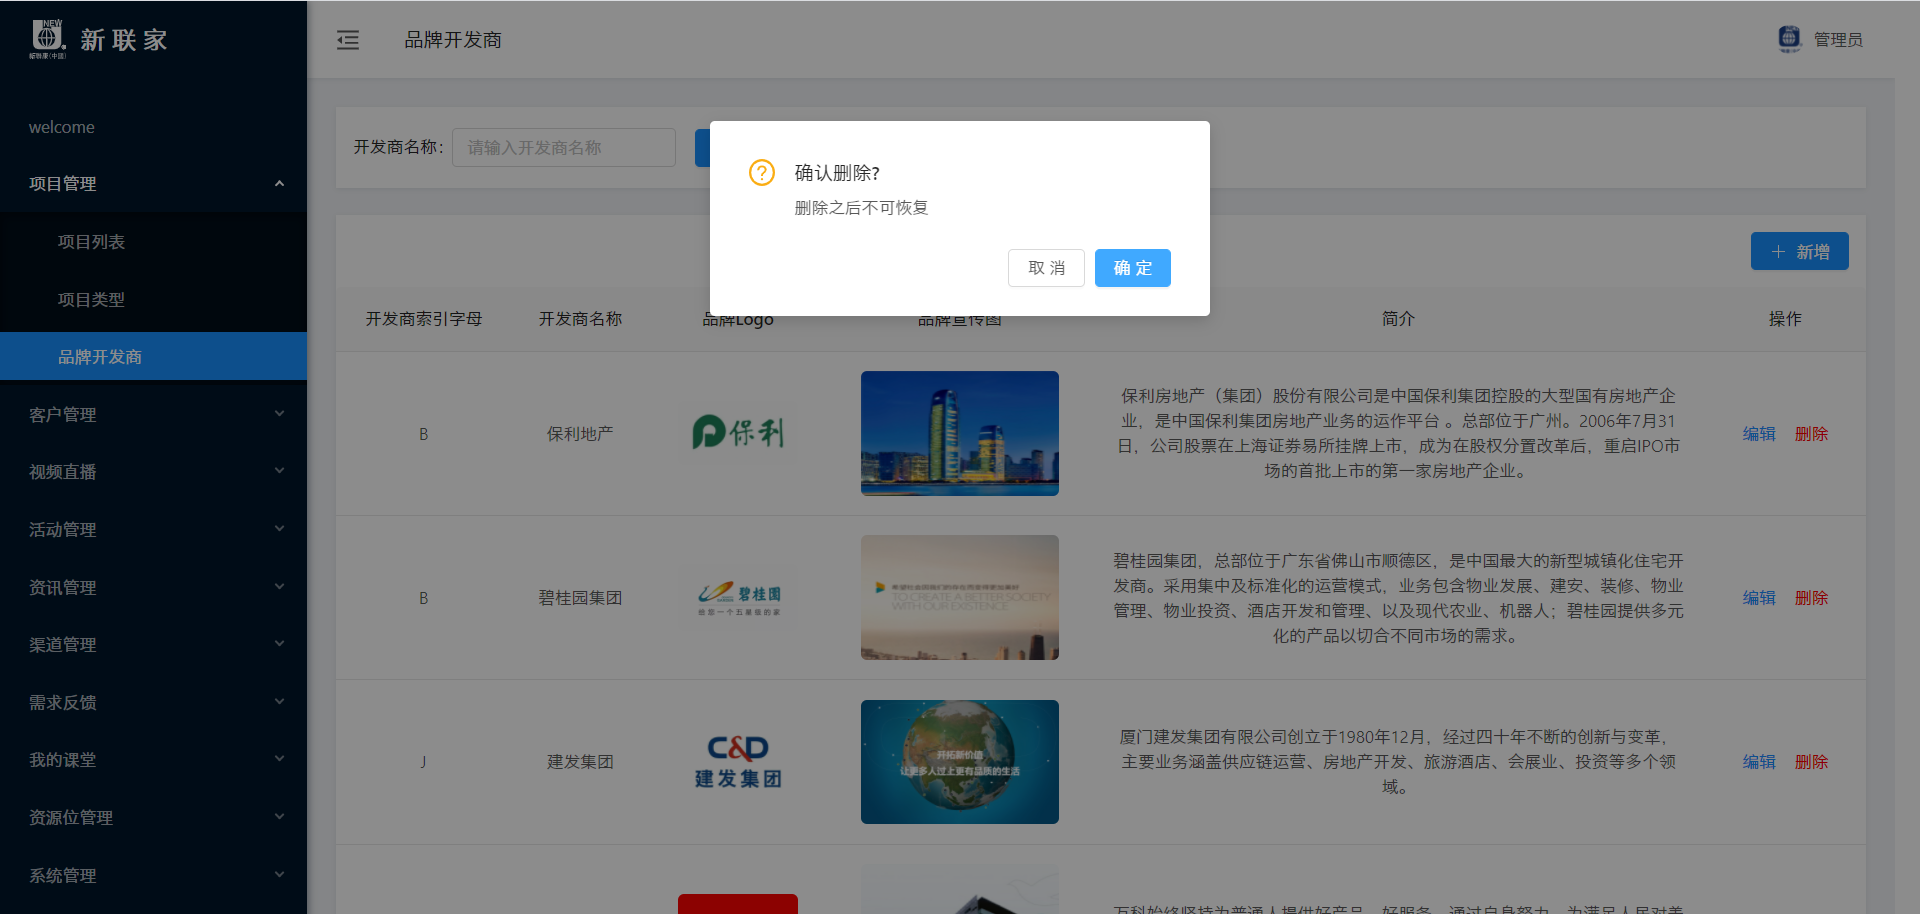1920x914 pixels.
Task: Open the 碧桂园集团 promo image thumbnail
Action: pos(960,598)
